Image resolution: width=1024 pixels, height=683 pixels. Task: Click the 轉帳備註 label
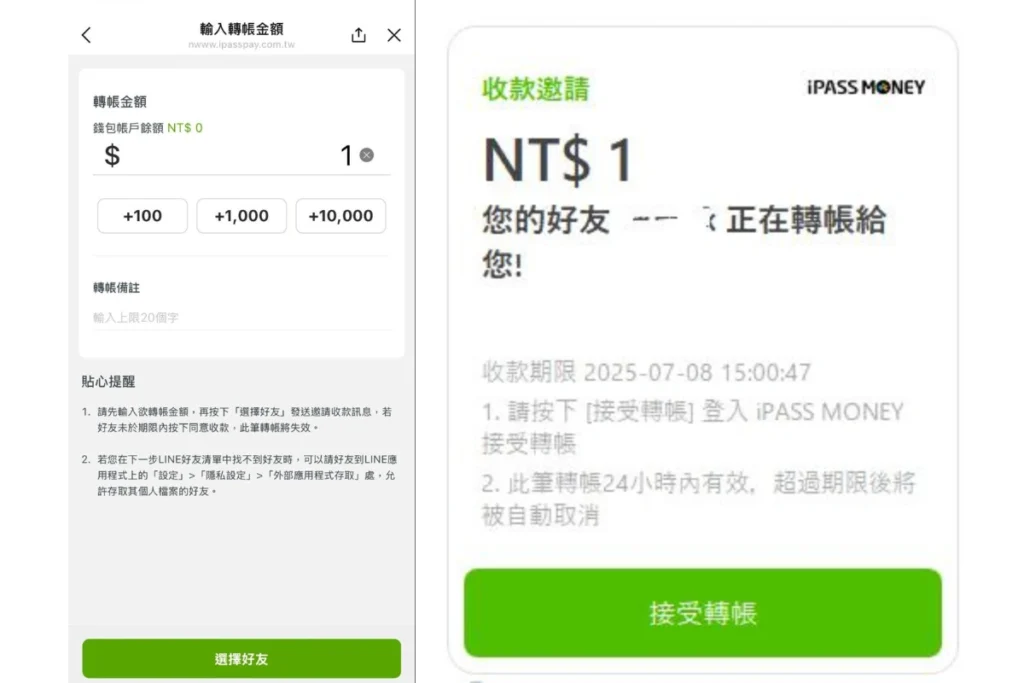point(116,287)
